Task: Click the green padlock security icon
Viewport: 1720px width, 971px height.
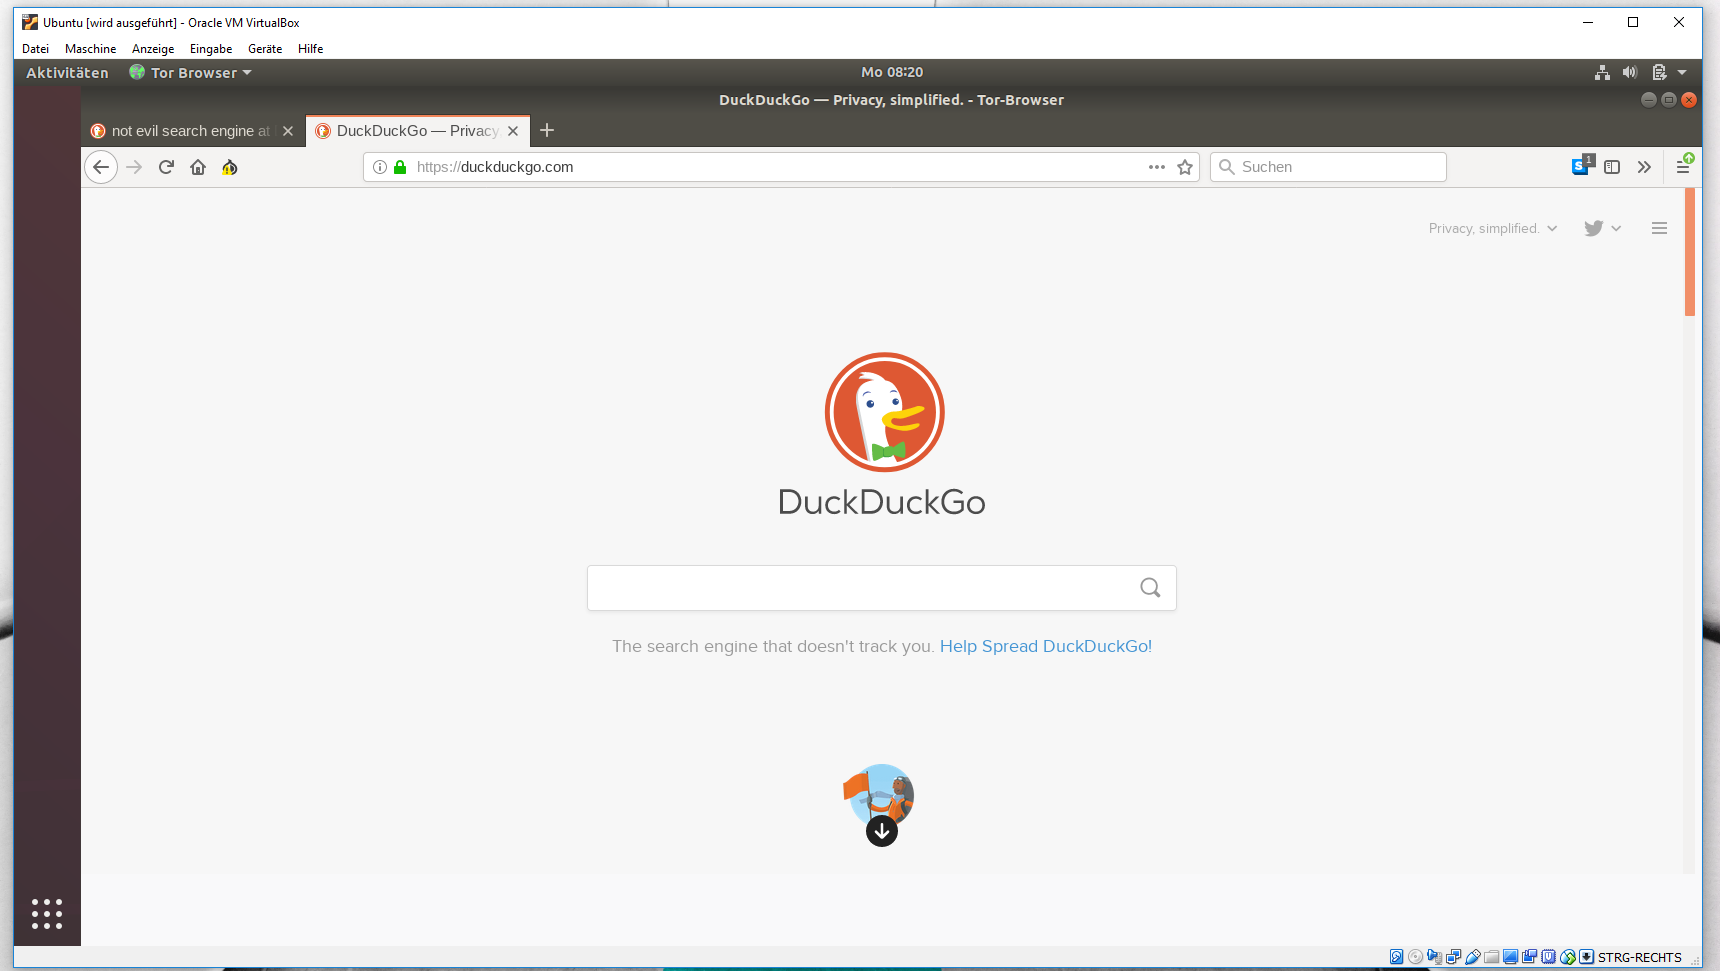Action: [x=400, y=167]
